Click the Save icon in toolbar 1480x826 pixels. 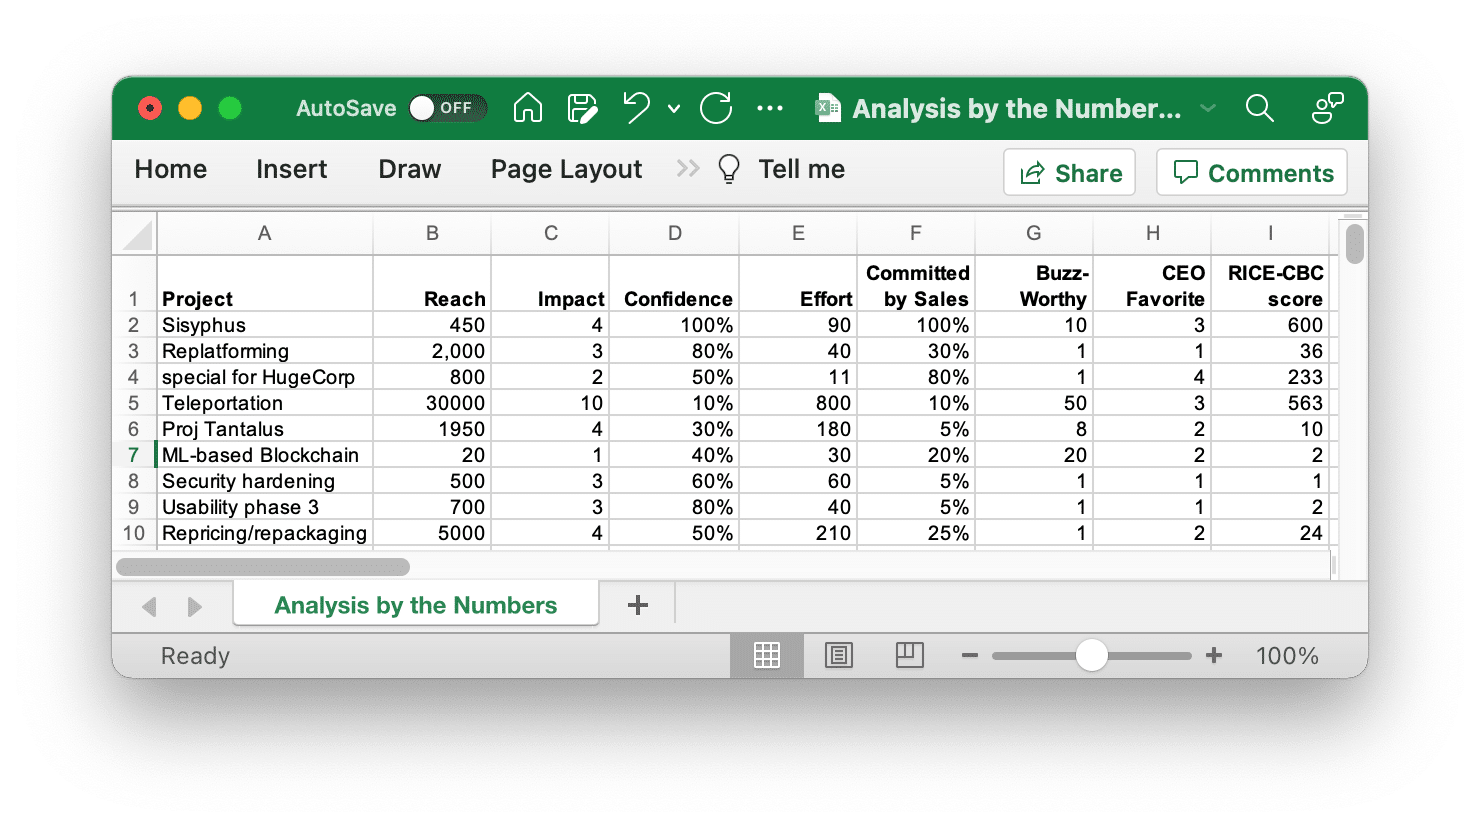[x=582, y=108]
